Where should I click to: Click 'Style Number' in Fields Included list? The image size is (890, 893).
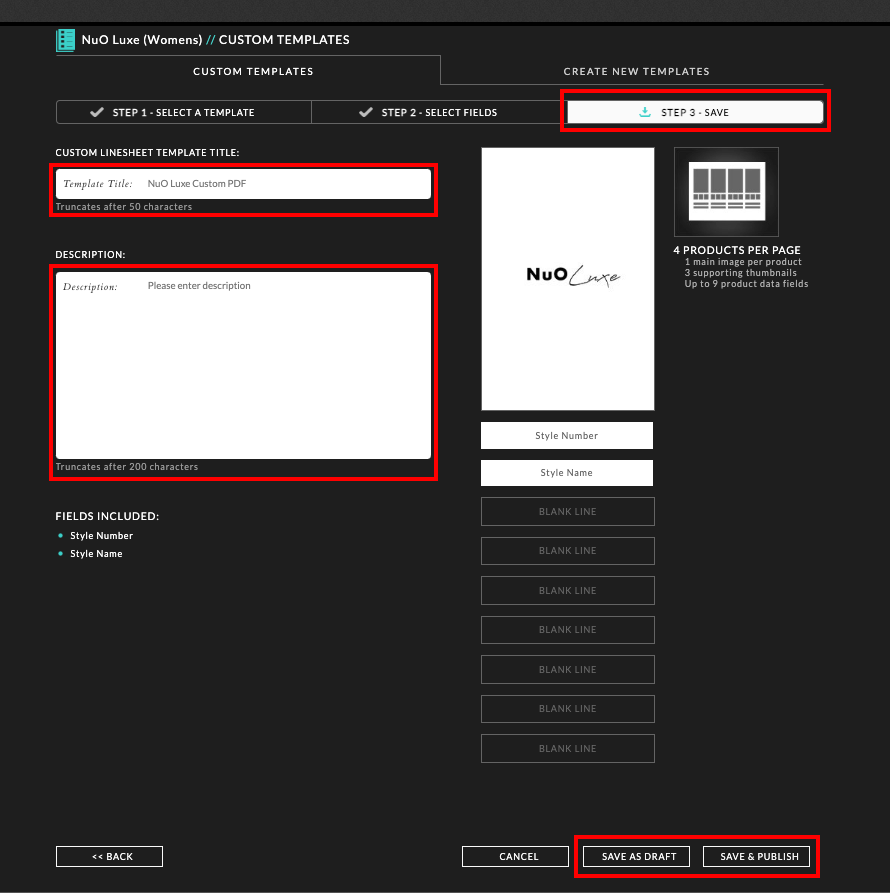point(101,536)
